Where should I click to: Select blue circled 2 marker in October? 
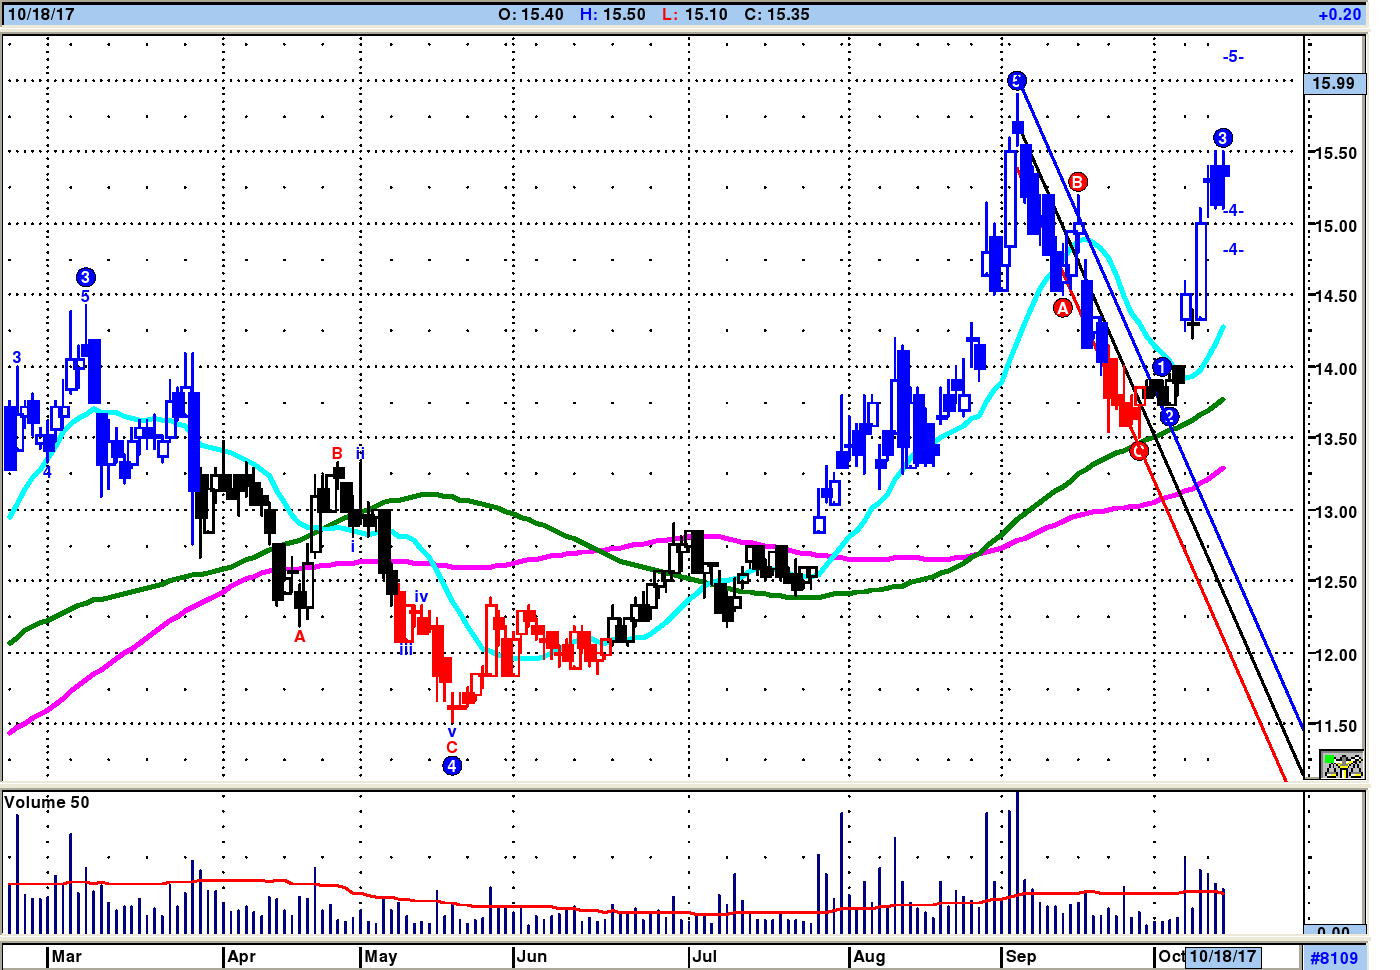[1169, 416]
